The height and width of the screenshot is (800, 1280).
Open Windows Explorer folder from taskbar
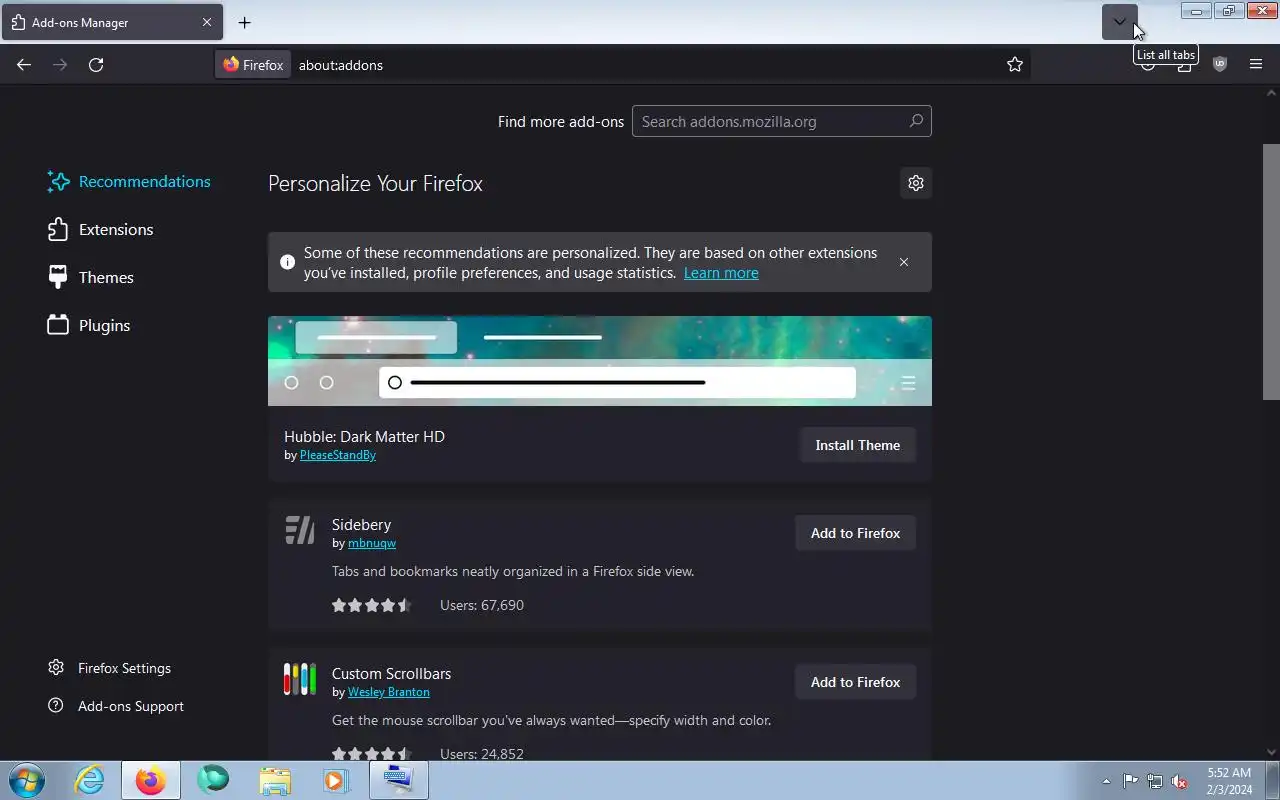[274, 780]
